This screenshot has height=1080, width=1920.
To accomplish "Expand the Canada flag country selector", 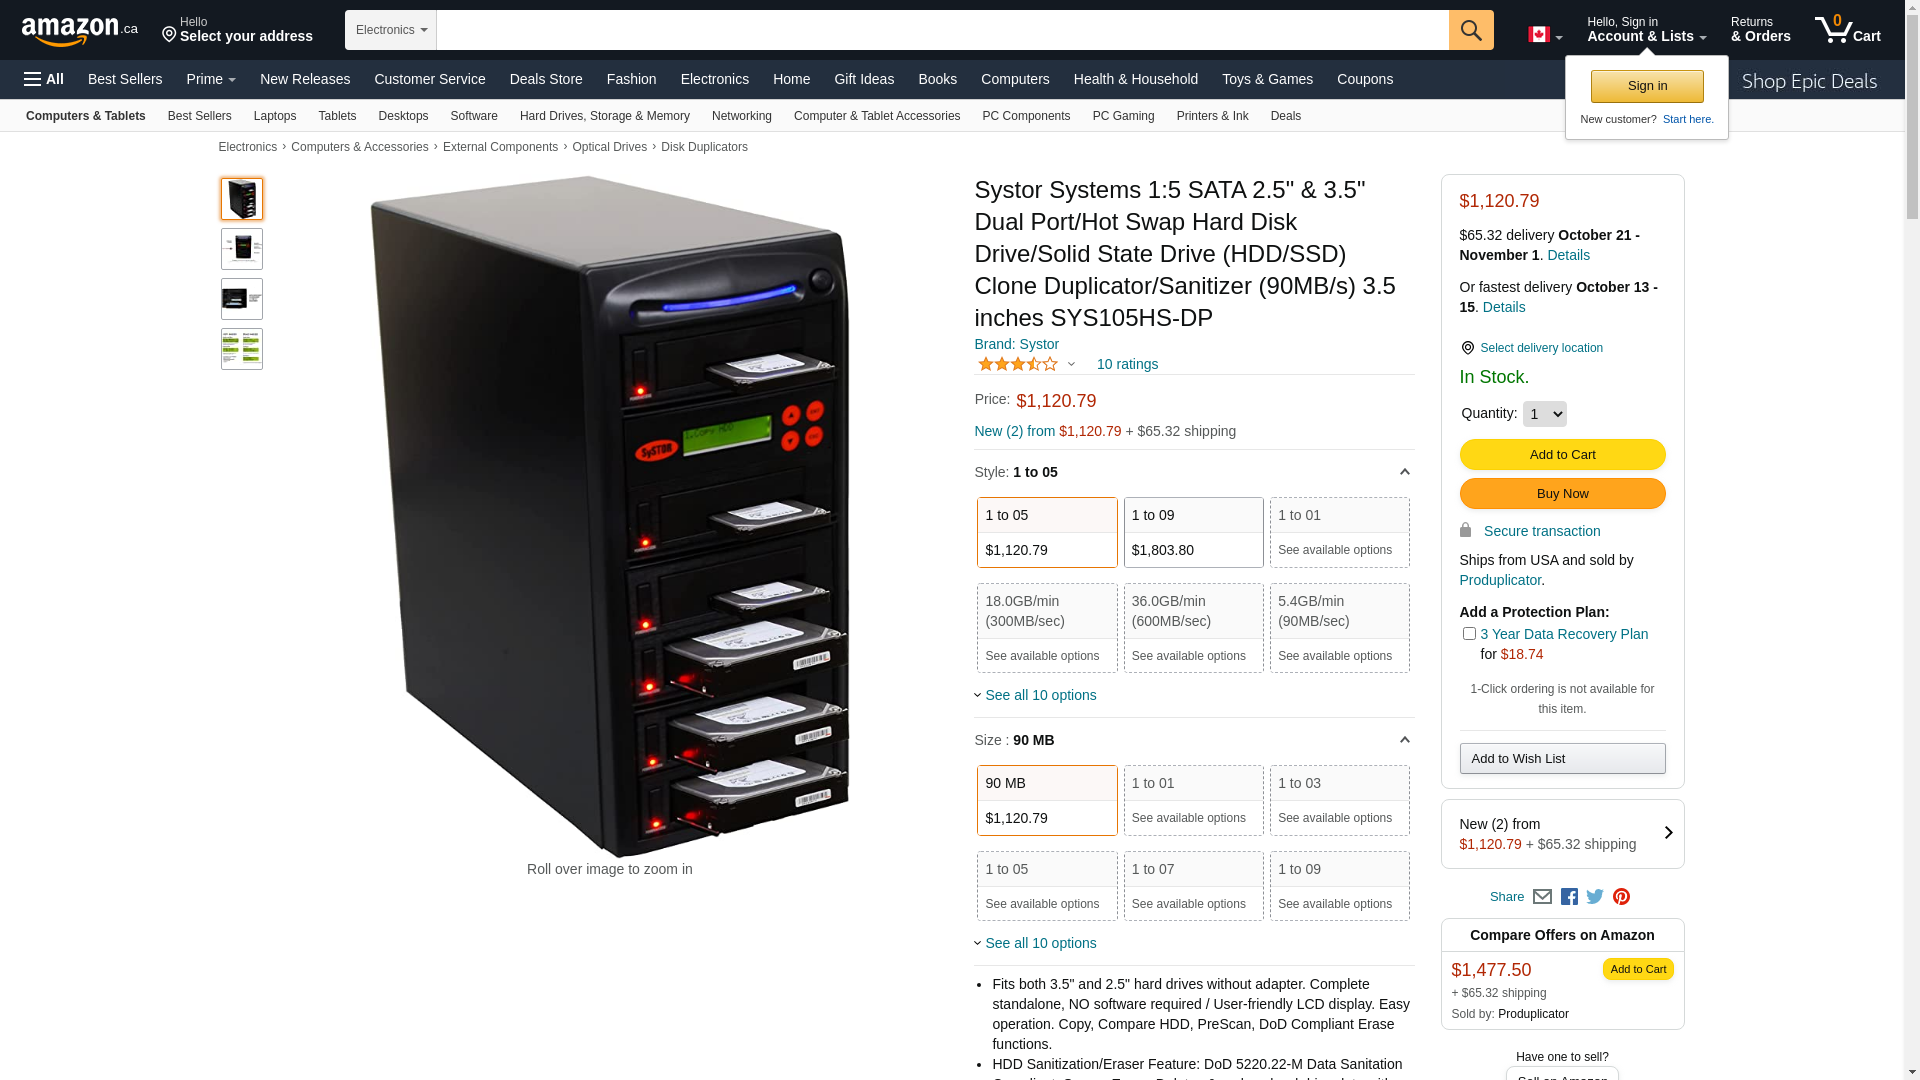I will pyautogui.click(x=1545, y=35).
